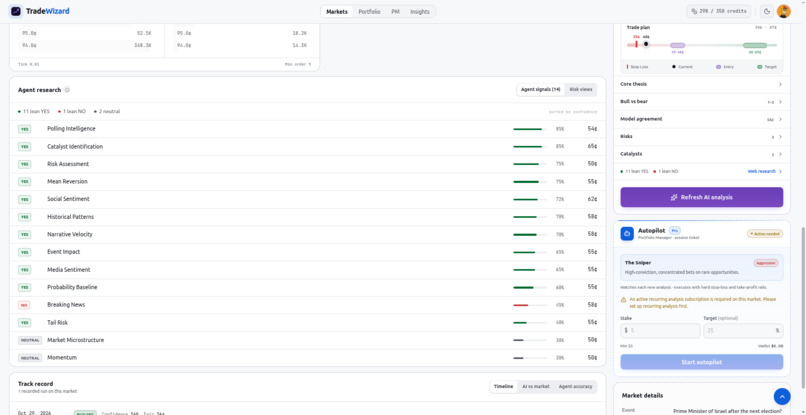Click the YES badge beside Tail Risk
The width and height of the screenshot is (806, 415).
[x=24, y=322]
